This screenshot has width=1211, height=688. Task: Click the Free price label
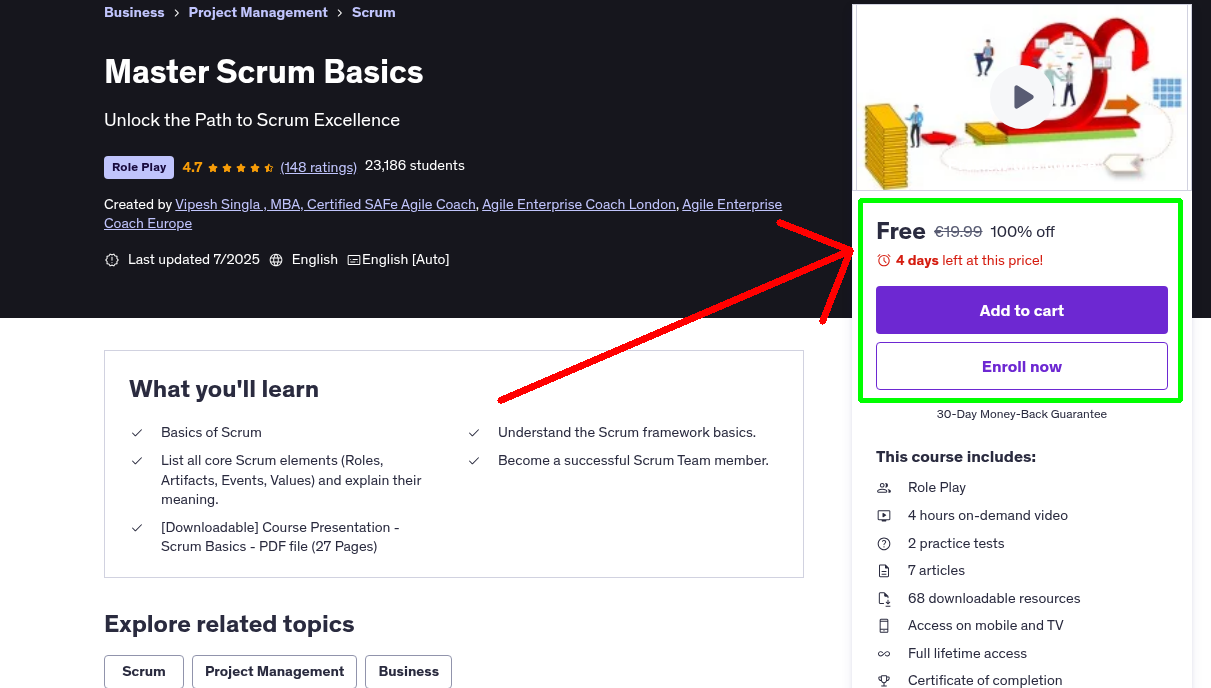tap(901, 231)
